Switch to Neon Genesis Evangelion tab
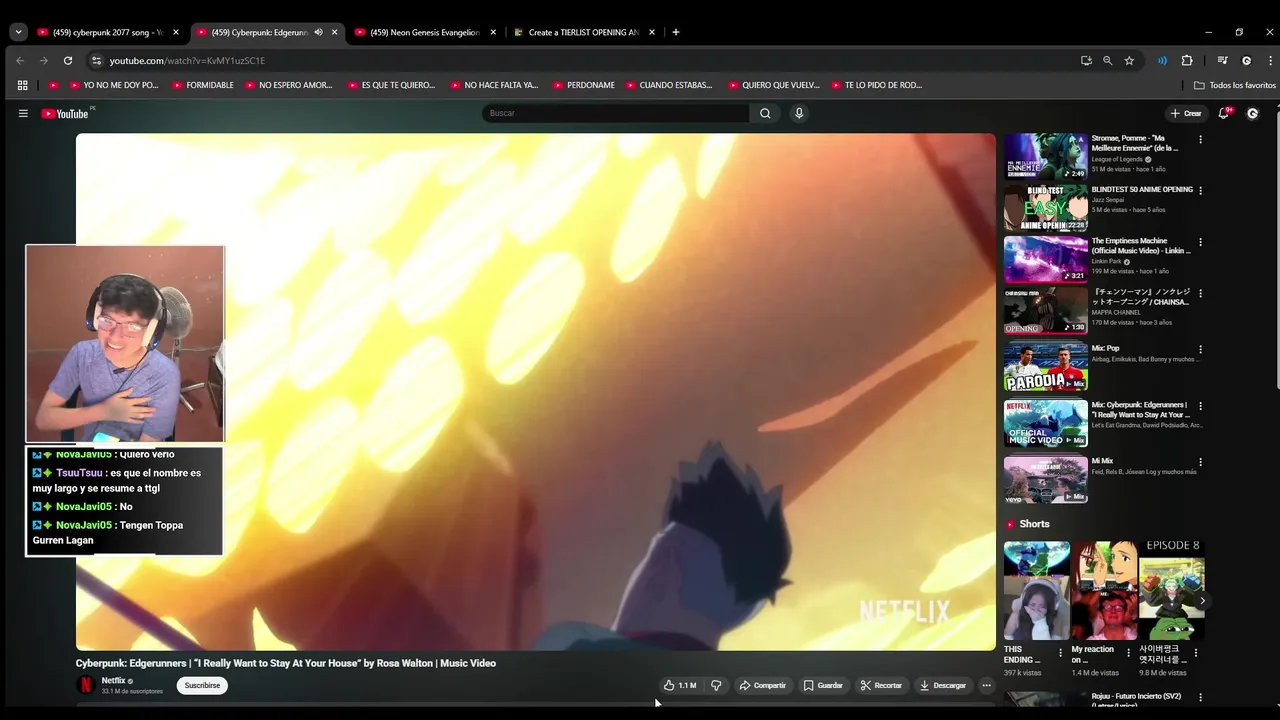This screenshot has width=1280, height=720. [x=425, y=32]
